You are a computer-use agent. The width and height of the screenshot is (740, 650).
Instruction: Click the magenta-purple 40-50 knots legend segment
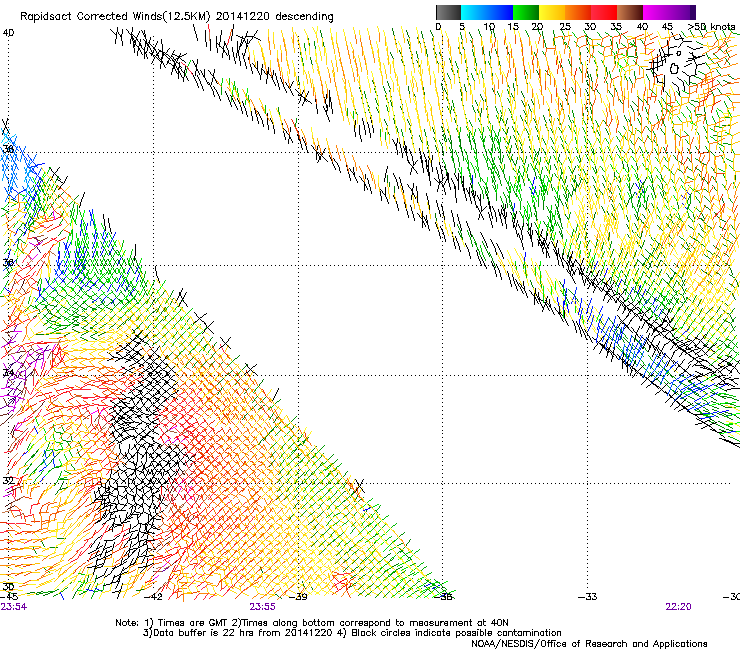pyautogui.click(x=669, y=12)
